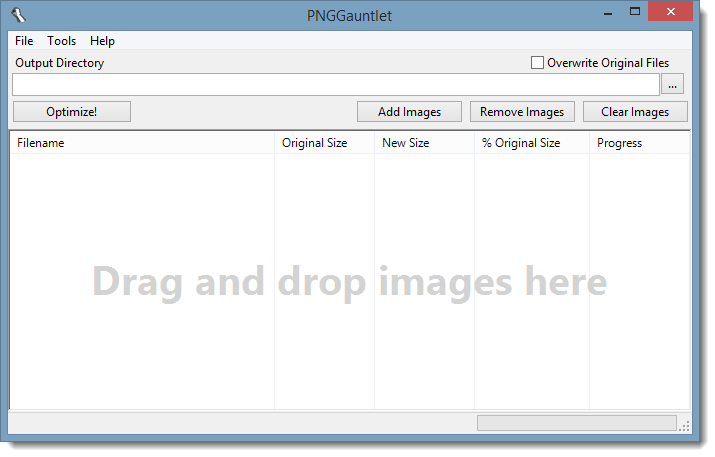
Task: Start optimization with the Optimize! button
Action: (72, 112)
